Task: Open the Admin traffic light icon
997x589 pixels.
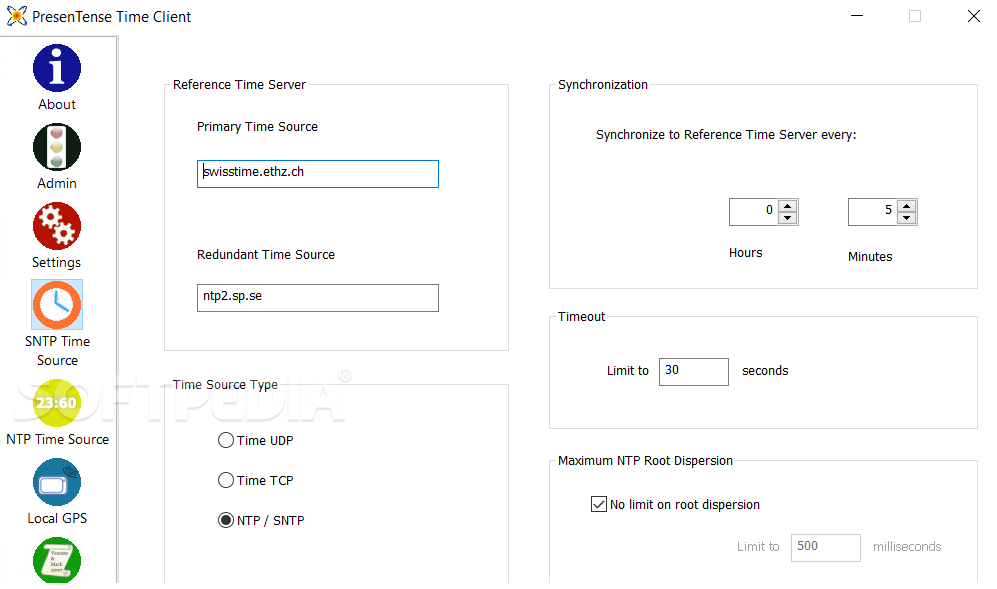Action: [57, 147]
